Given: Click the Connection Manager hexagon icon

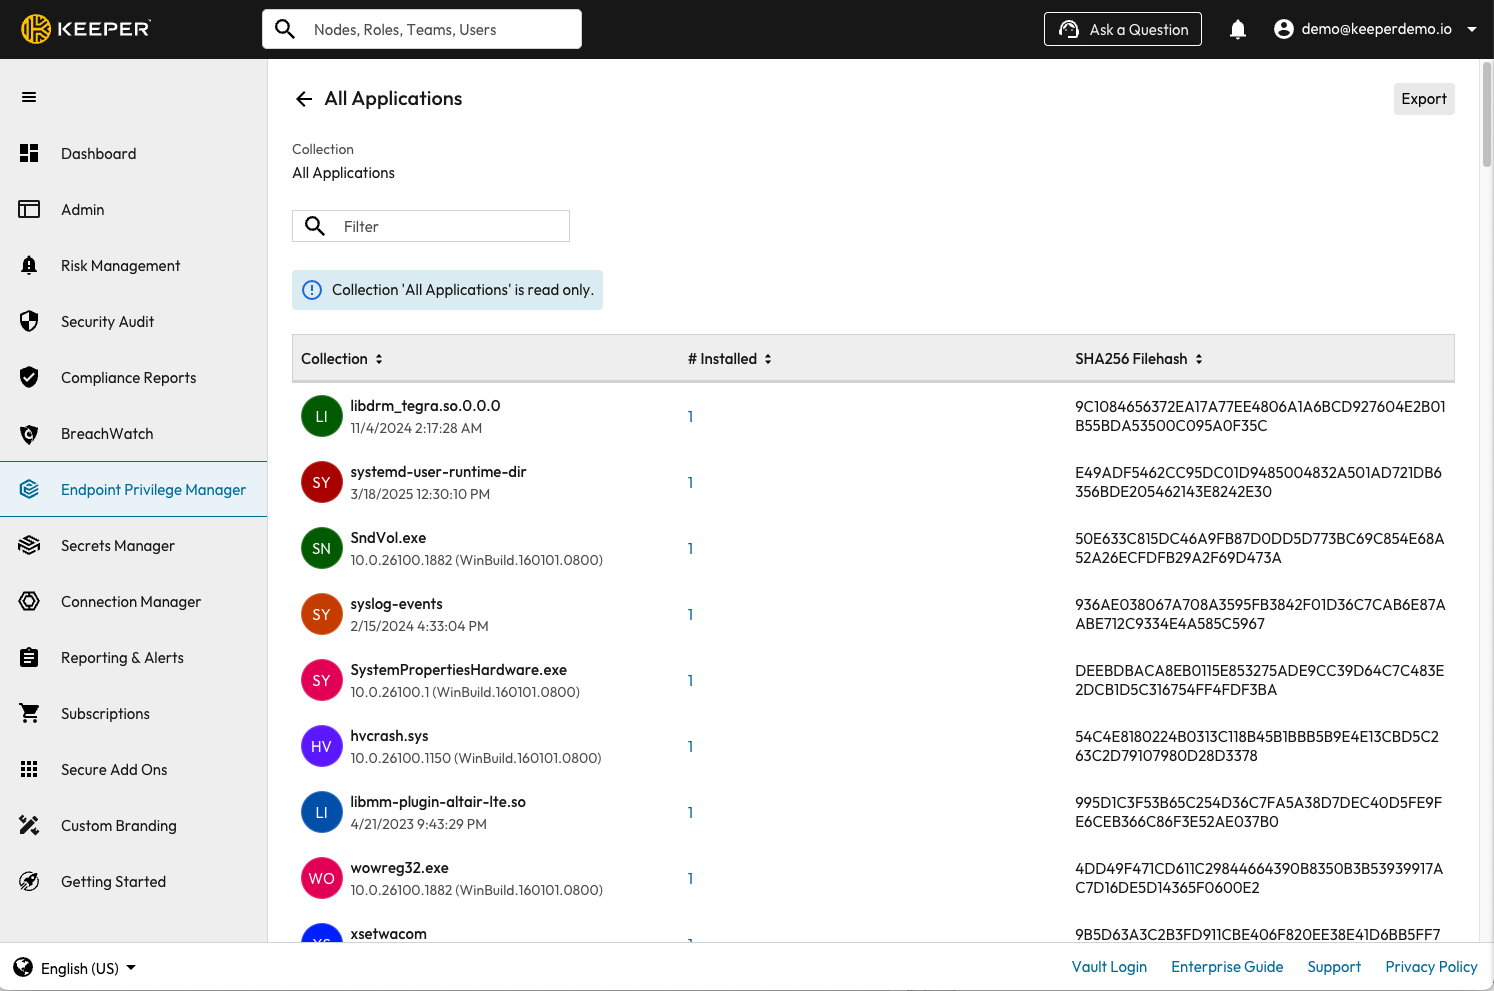Looking at the screenshot, I should coord(29,602).
